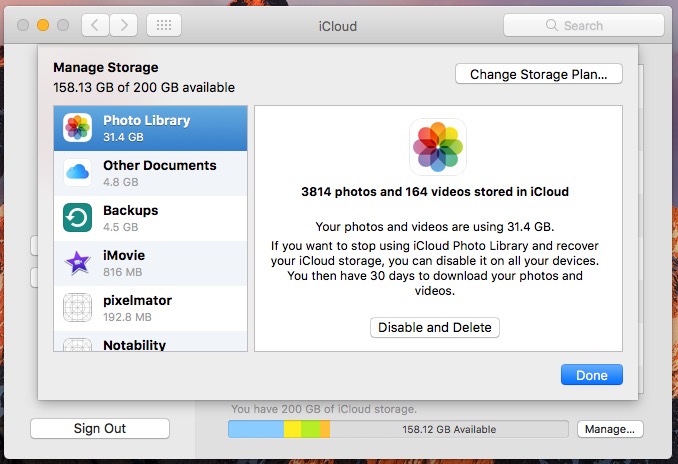
Task: Click the Sign Out button
Action: click(100, 428)
